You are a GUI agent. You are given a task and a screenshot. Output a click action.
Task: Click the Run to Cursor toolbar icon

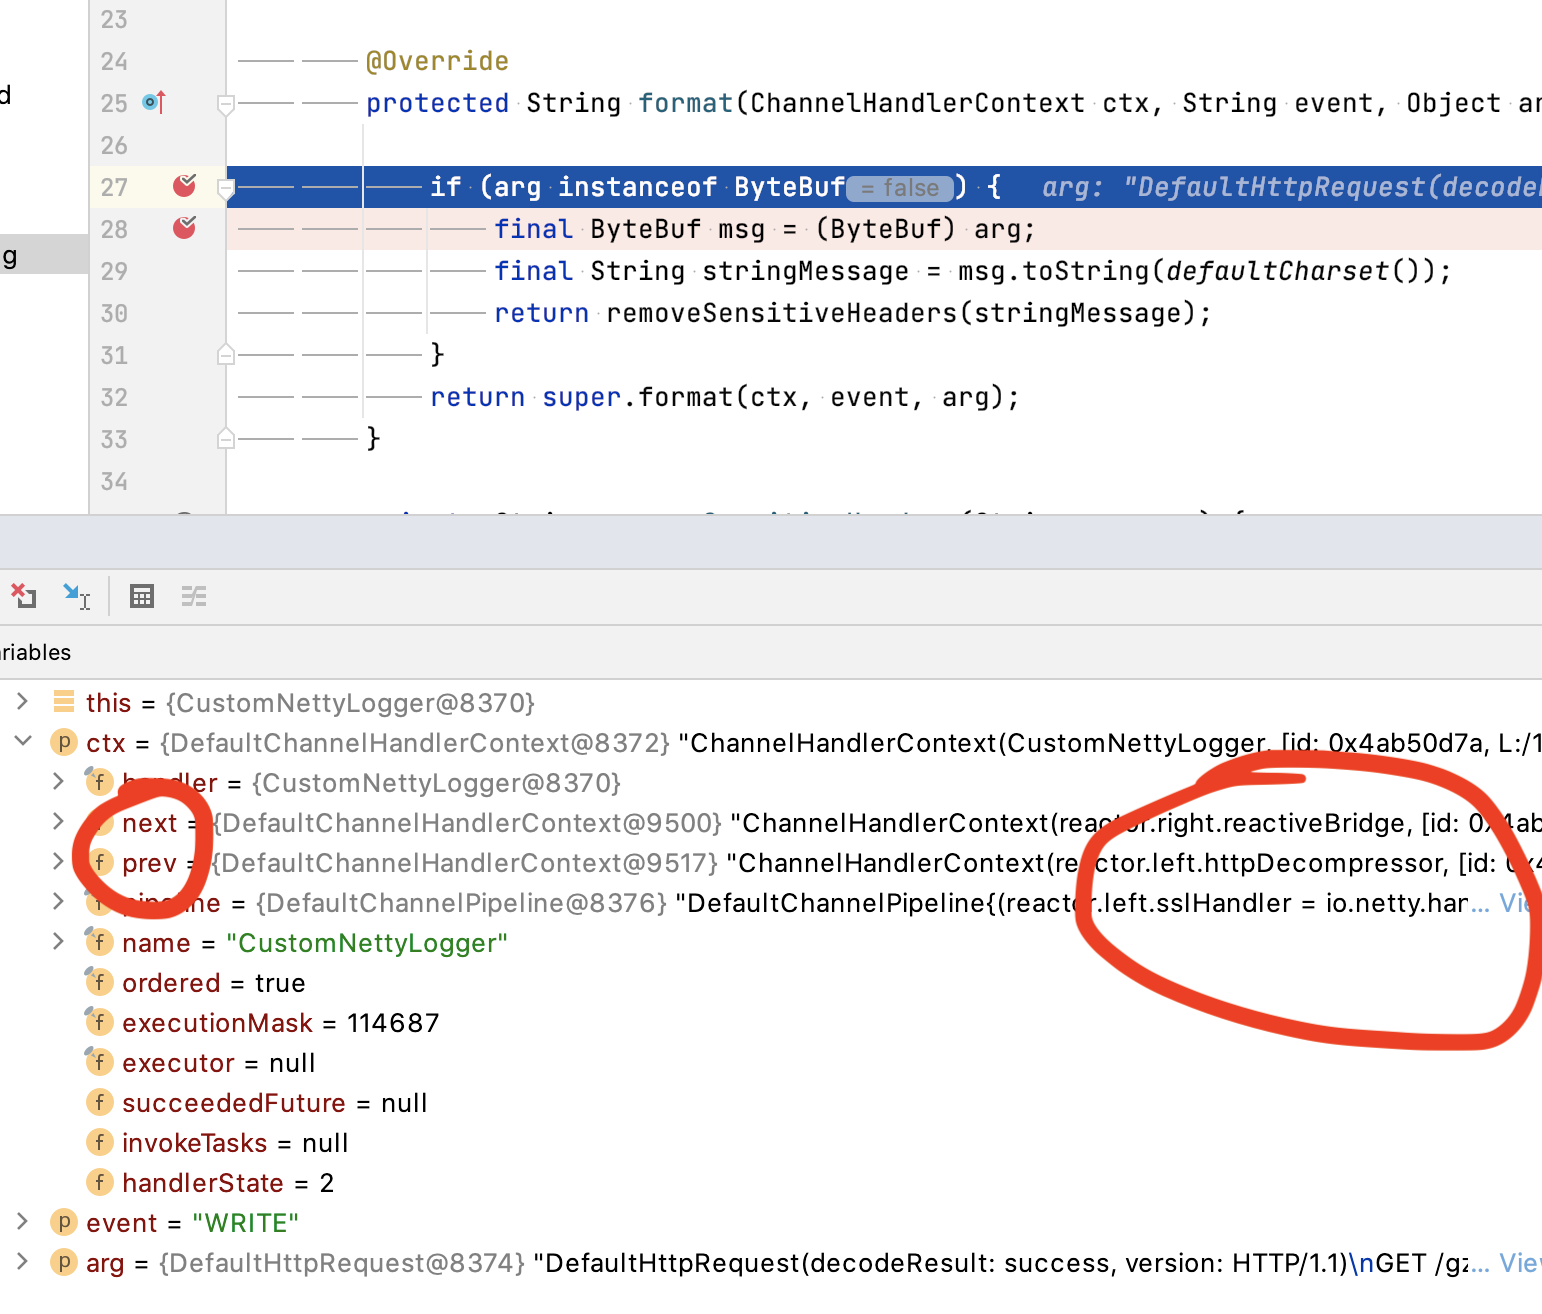76,597
